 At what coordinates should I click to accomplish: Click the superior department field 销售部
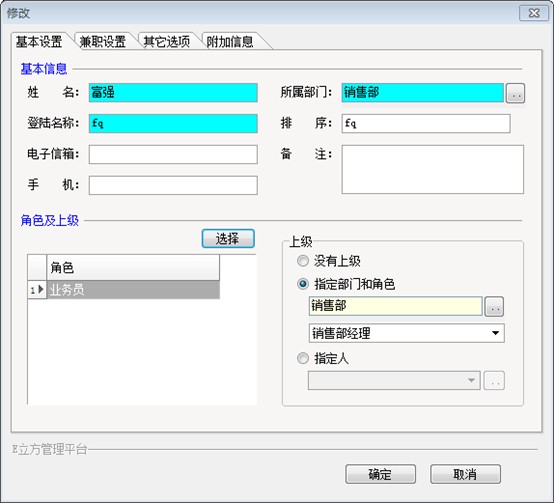click(x=395, y=306)
